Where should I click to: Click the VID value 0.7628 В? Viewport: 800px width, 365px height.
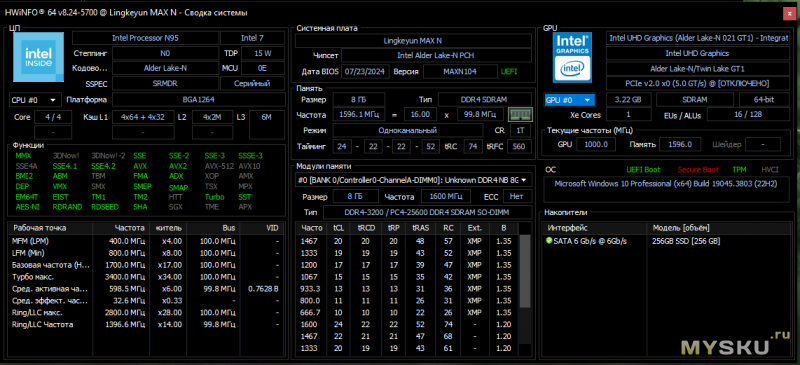[263, 288]
